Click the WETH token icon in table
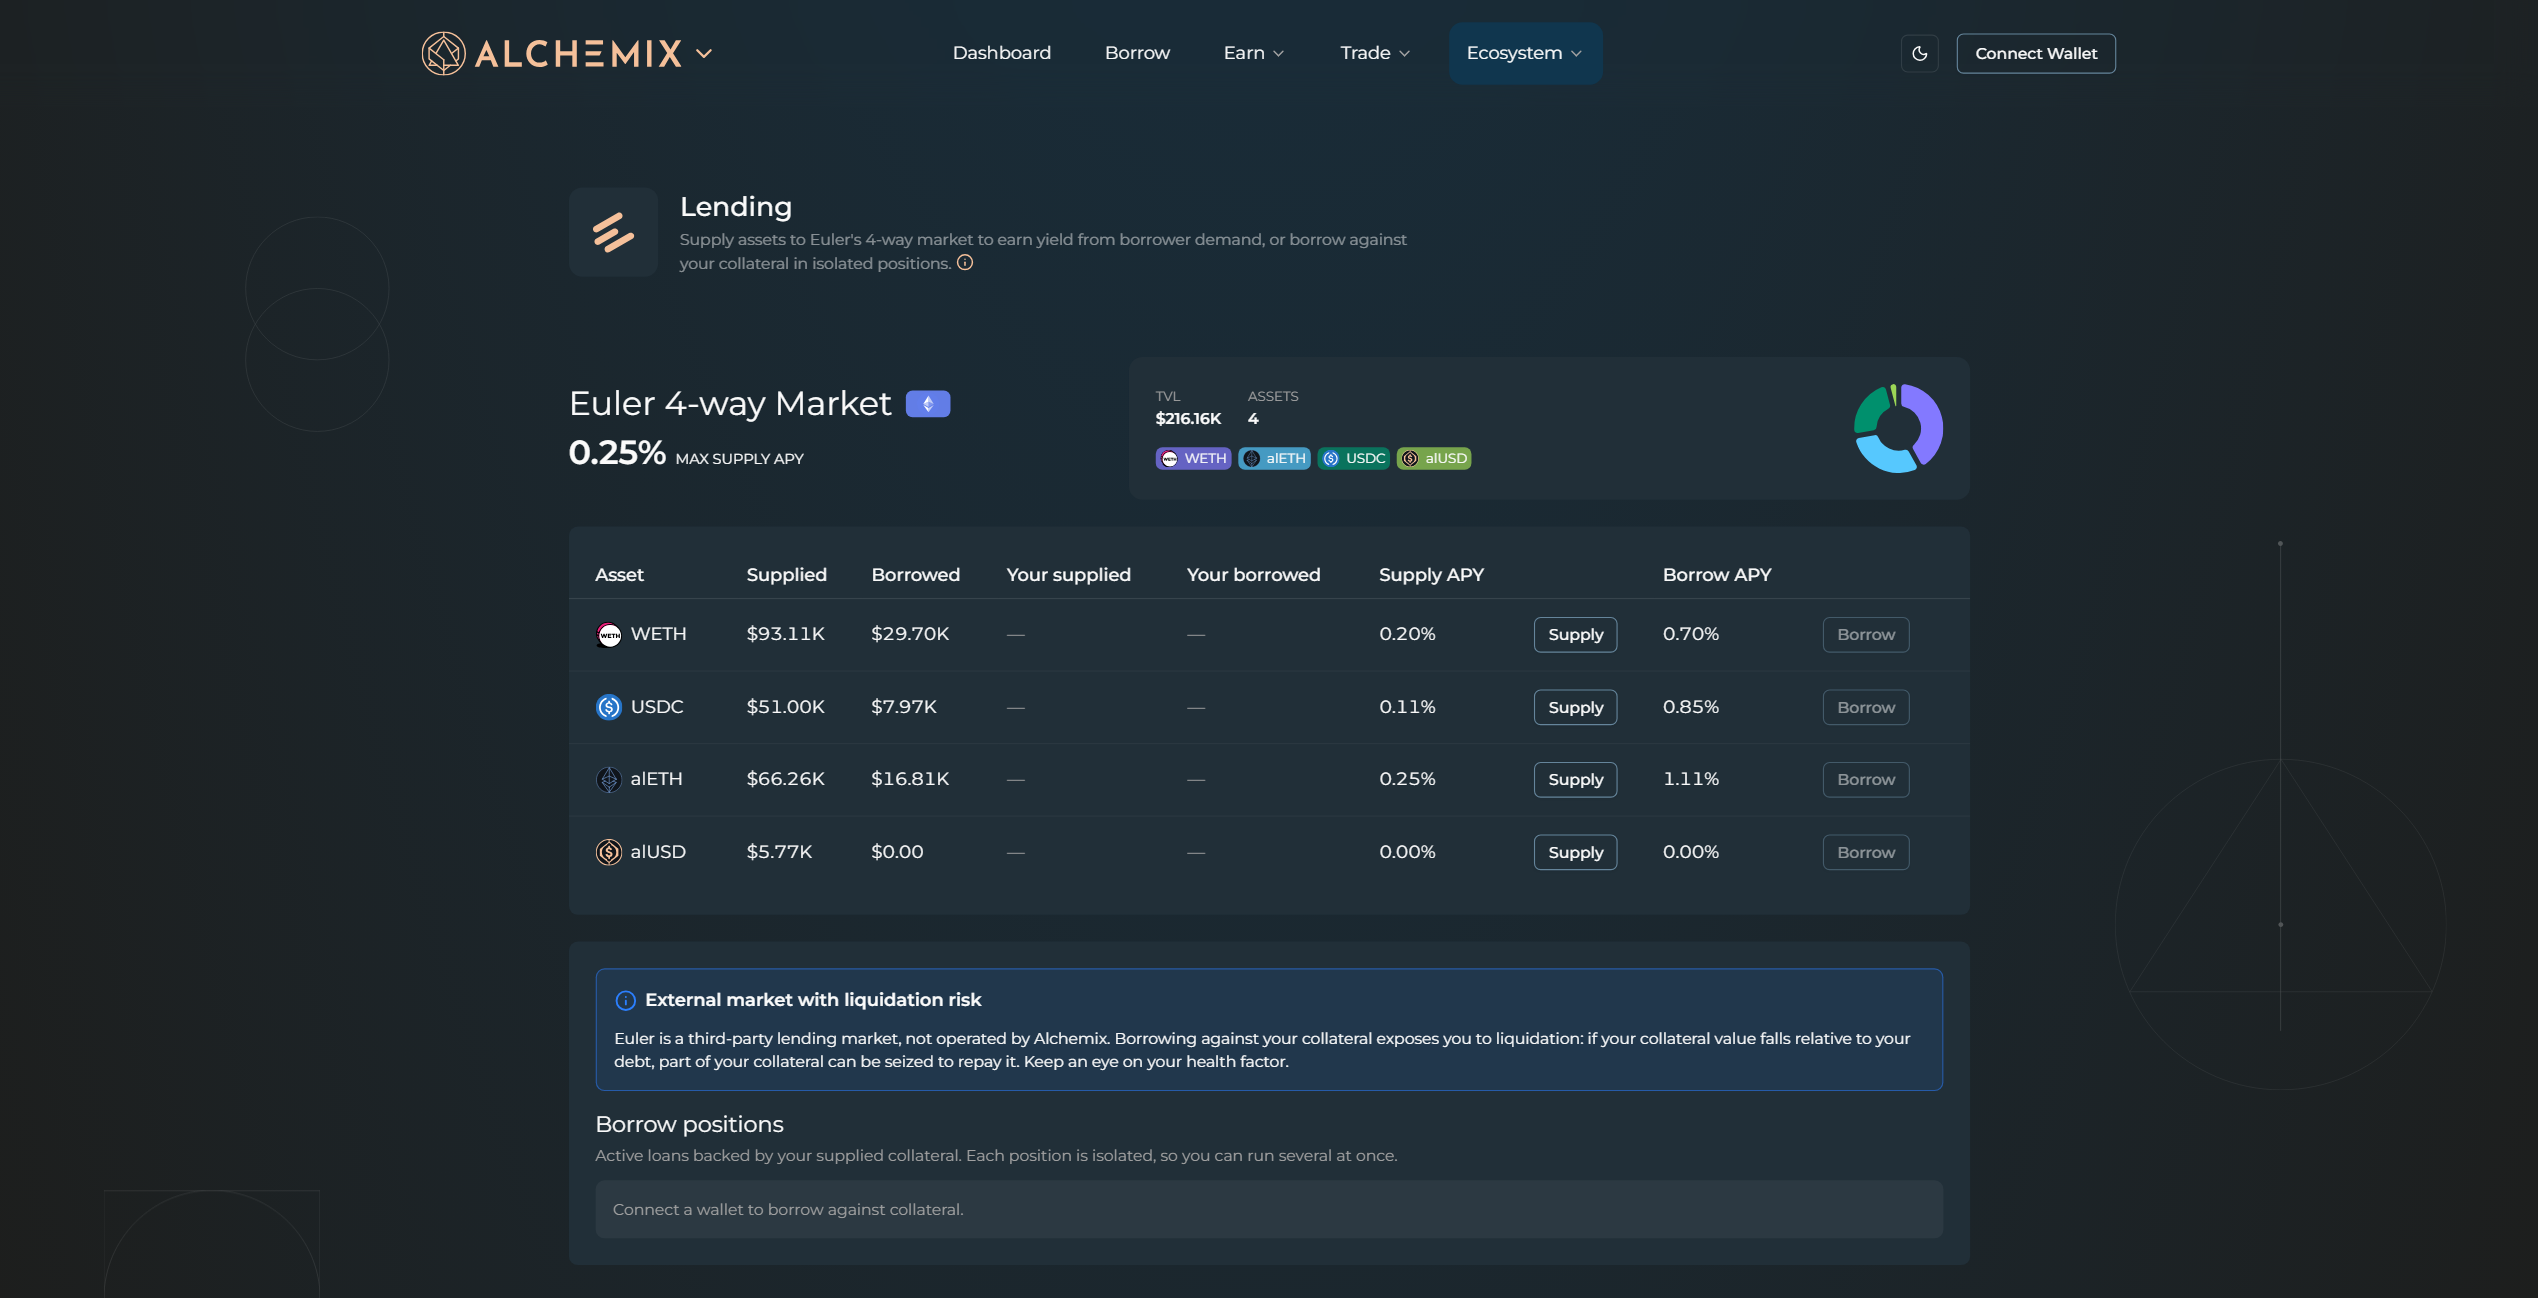This screenshot has width=2538, height=1298. coord(608,634)
